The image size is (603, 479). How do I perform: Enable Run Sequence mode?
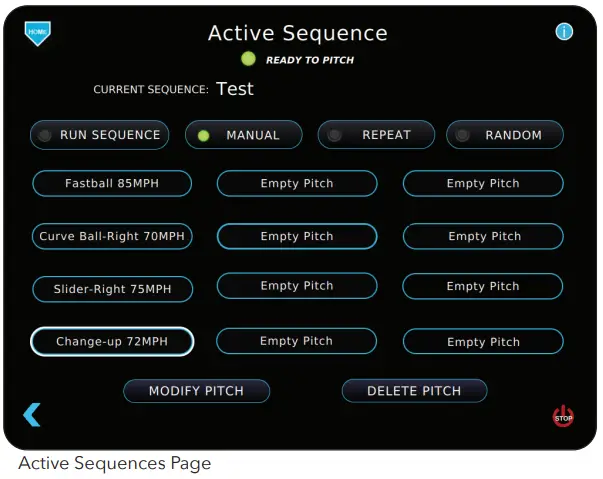(x=99, y=135)
